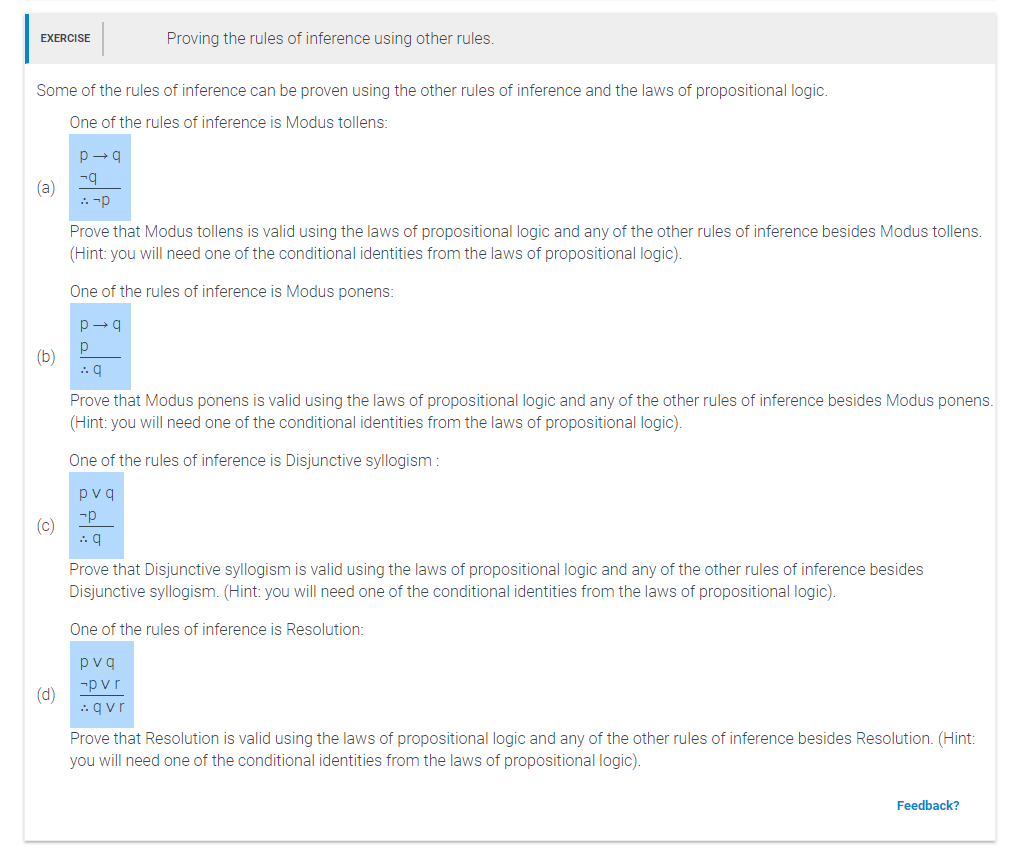Screen dimensions: 1015x851
Task: Click the Feedback? link
Action: pos(927,805)
